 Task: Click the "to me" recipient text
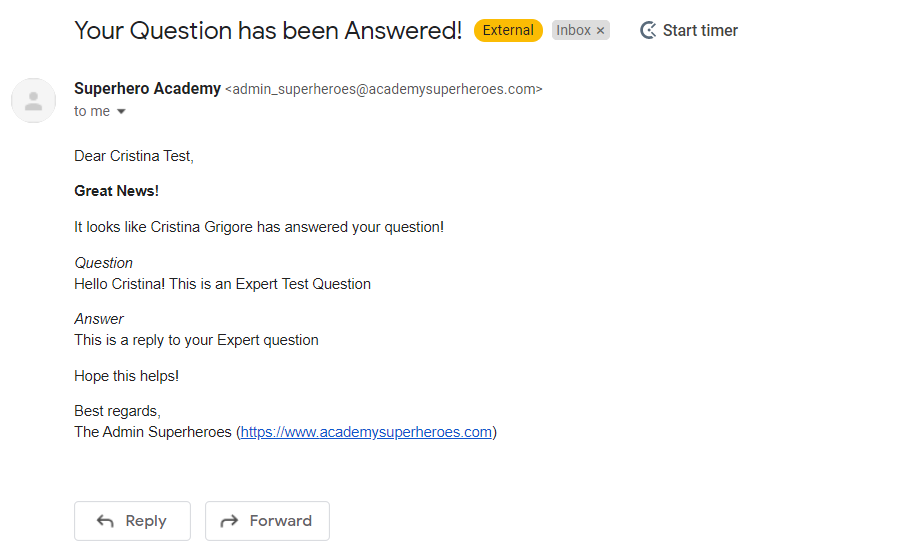click(x=92, y=112)
